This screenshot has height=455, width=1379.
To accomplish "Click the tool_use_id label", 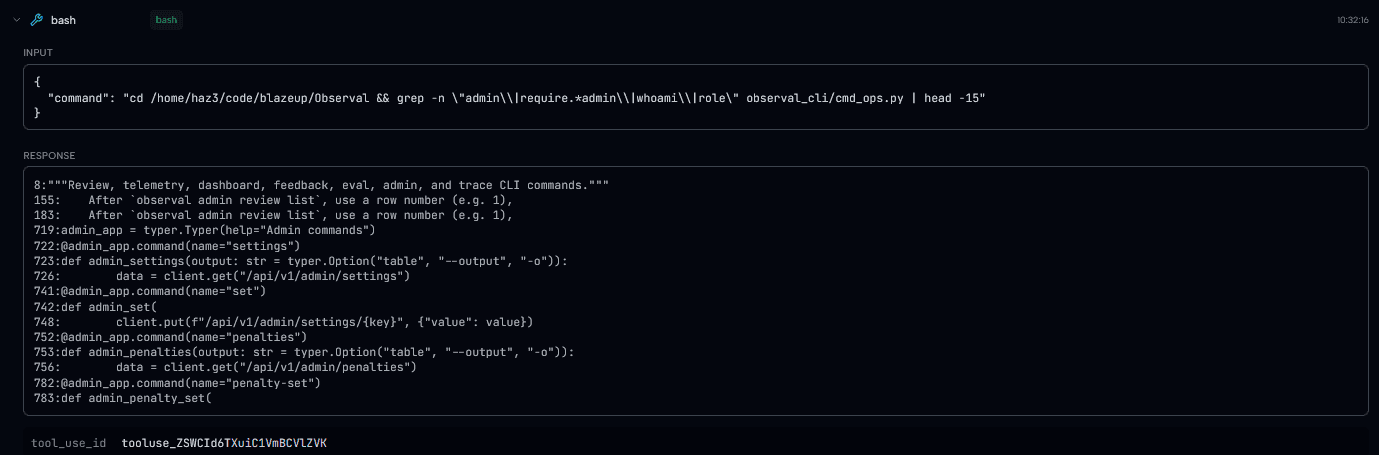I will pos(68,442).
